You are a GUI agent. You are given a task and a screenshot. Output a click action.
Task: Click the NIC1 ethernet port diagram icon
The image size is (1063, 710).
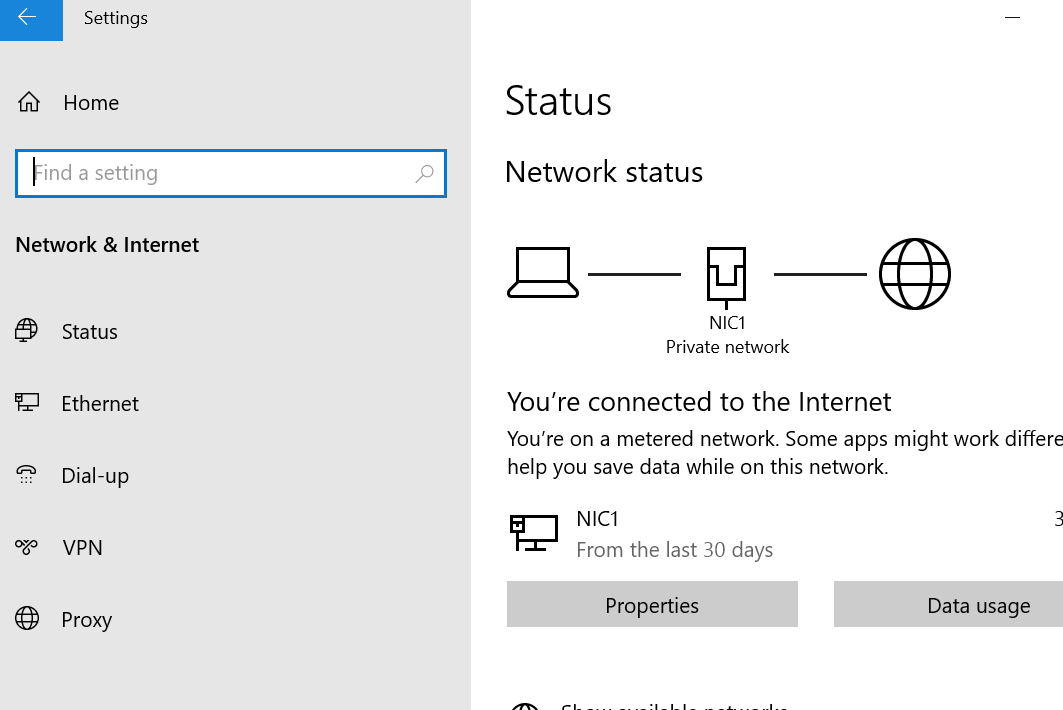pos(726,277)
